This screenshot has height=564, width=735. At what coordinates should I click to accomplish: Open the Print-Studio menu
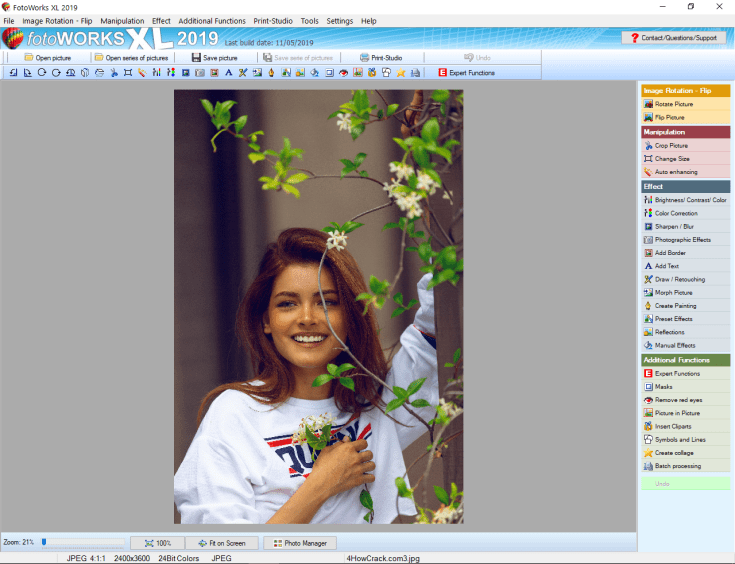(x=273, y=21)
